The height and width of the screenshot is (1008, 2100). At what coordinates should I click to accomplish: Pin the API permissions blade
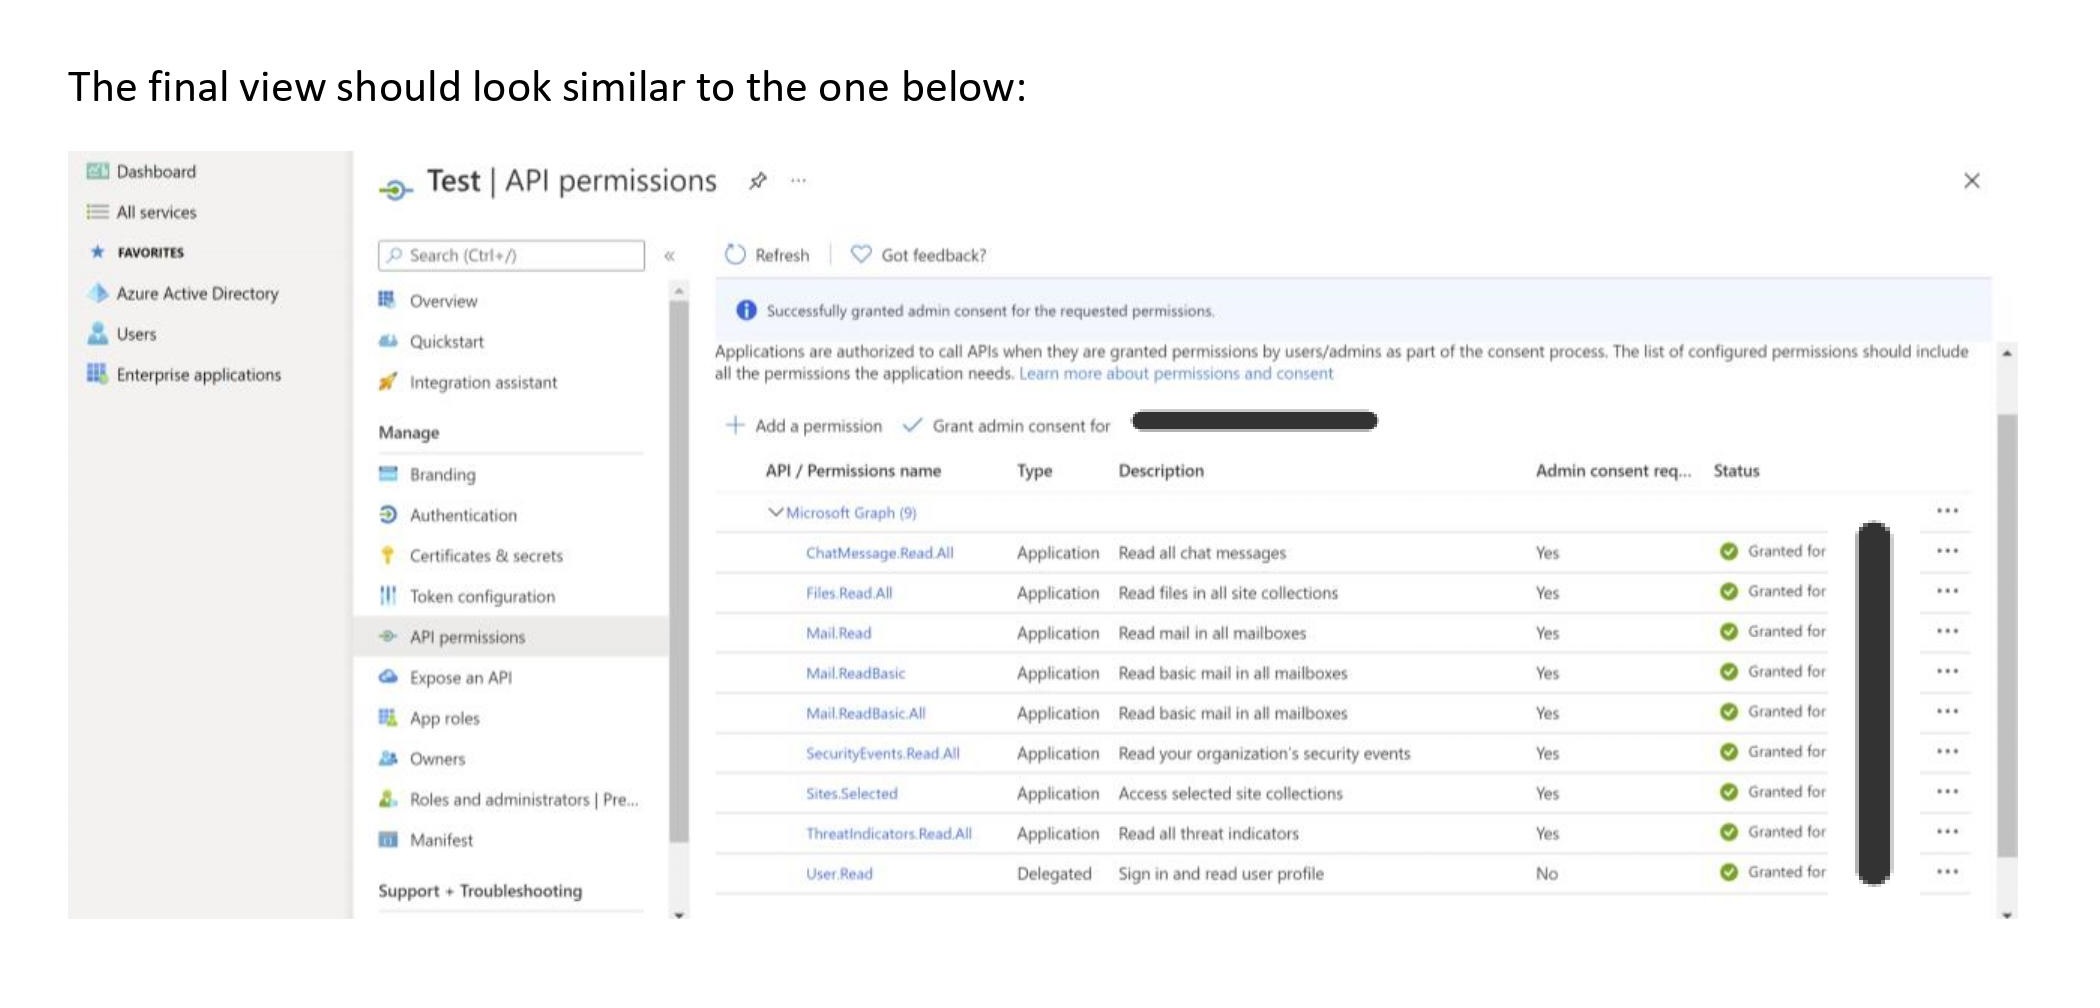click(758, 181)
